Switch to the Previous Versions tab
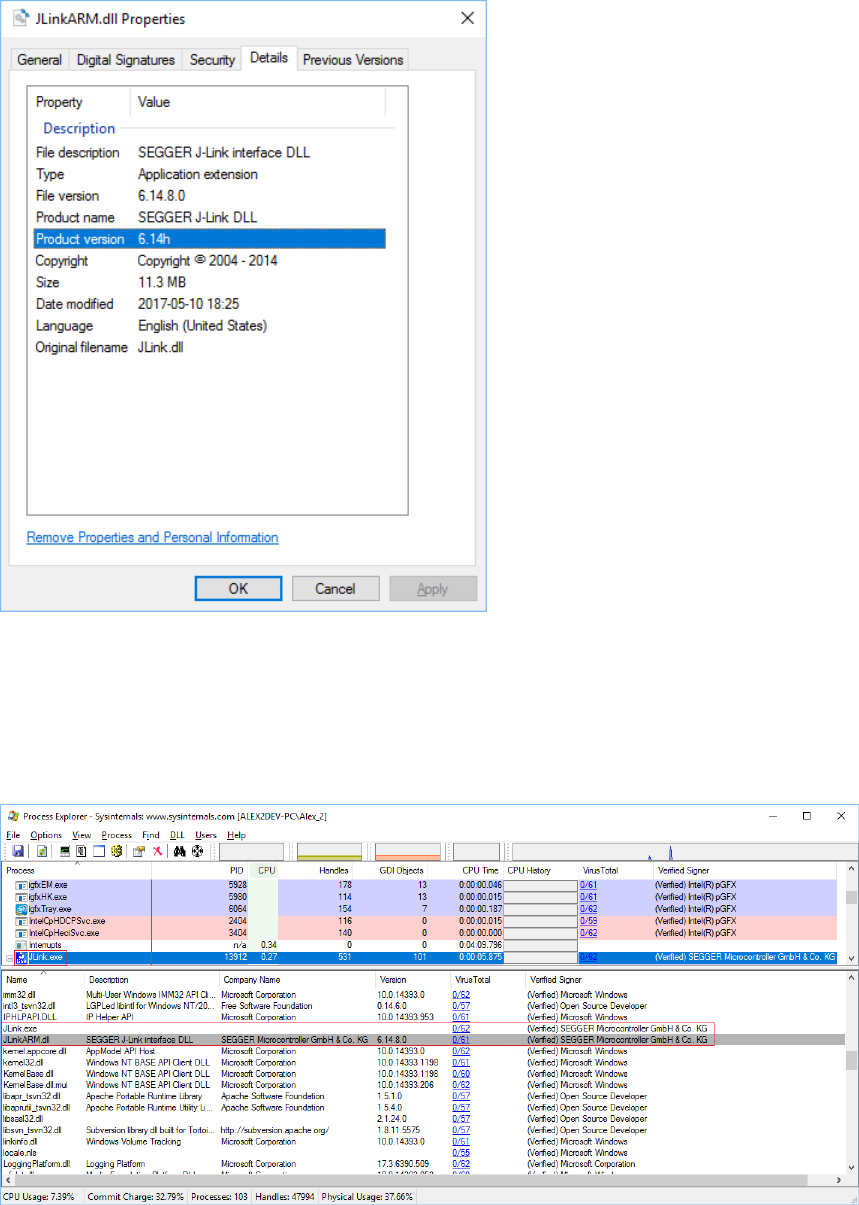The image size is (859, 1205). 353,60
